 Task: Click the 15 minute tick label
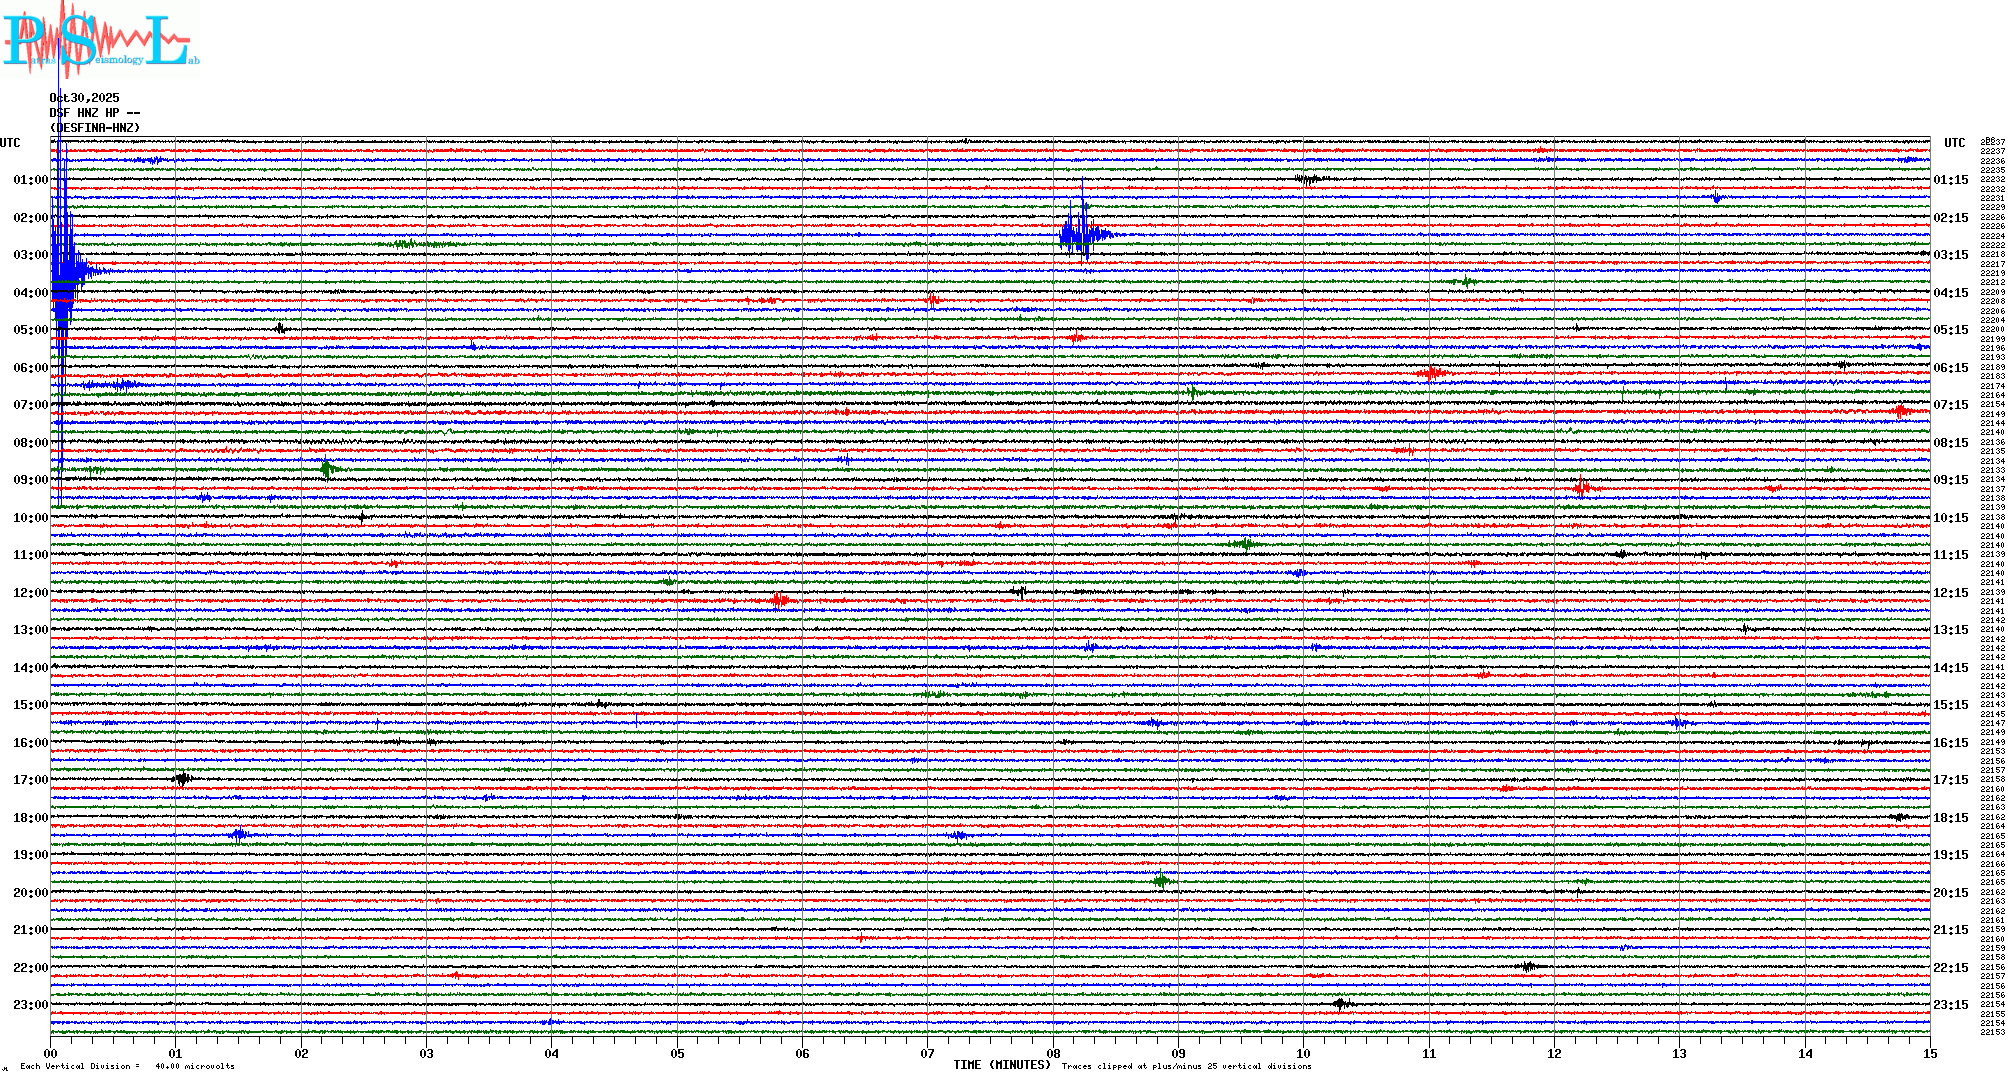[x=1929, y=1053]
